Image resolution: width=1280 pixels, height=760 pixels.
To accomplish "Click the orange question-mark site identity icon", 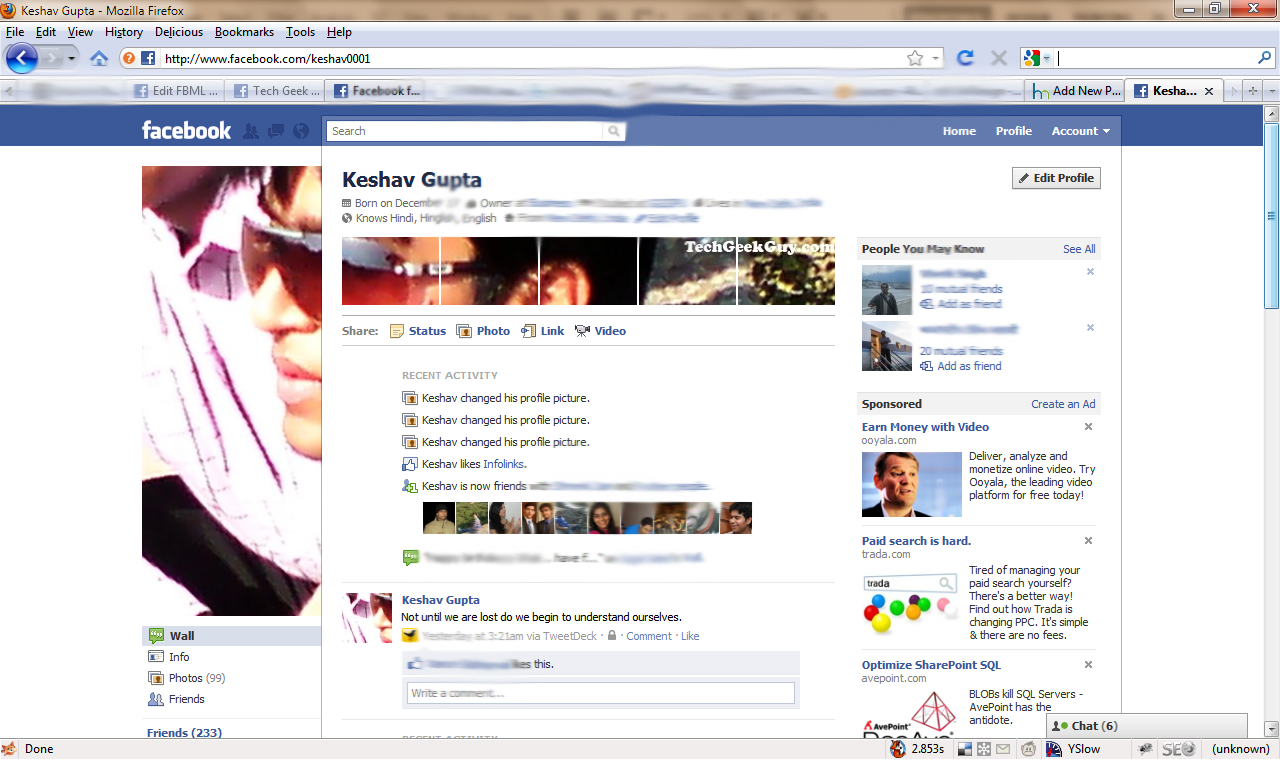I will (129, 58).
